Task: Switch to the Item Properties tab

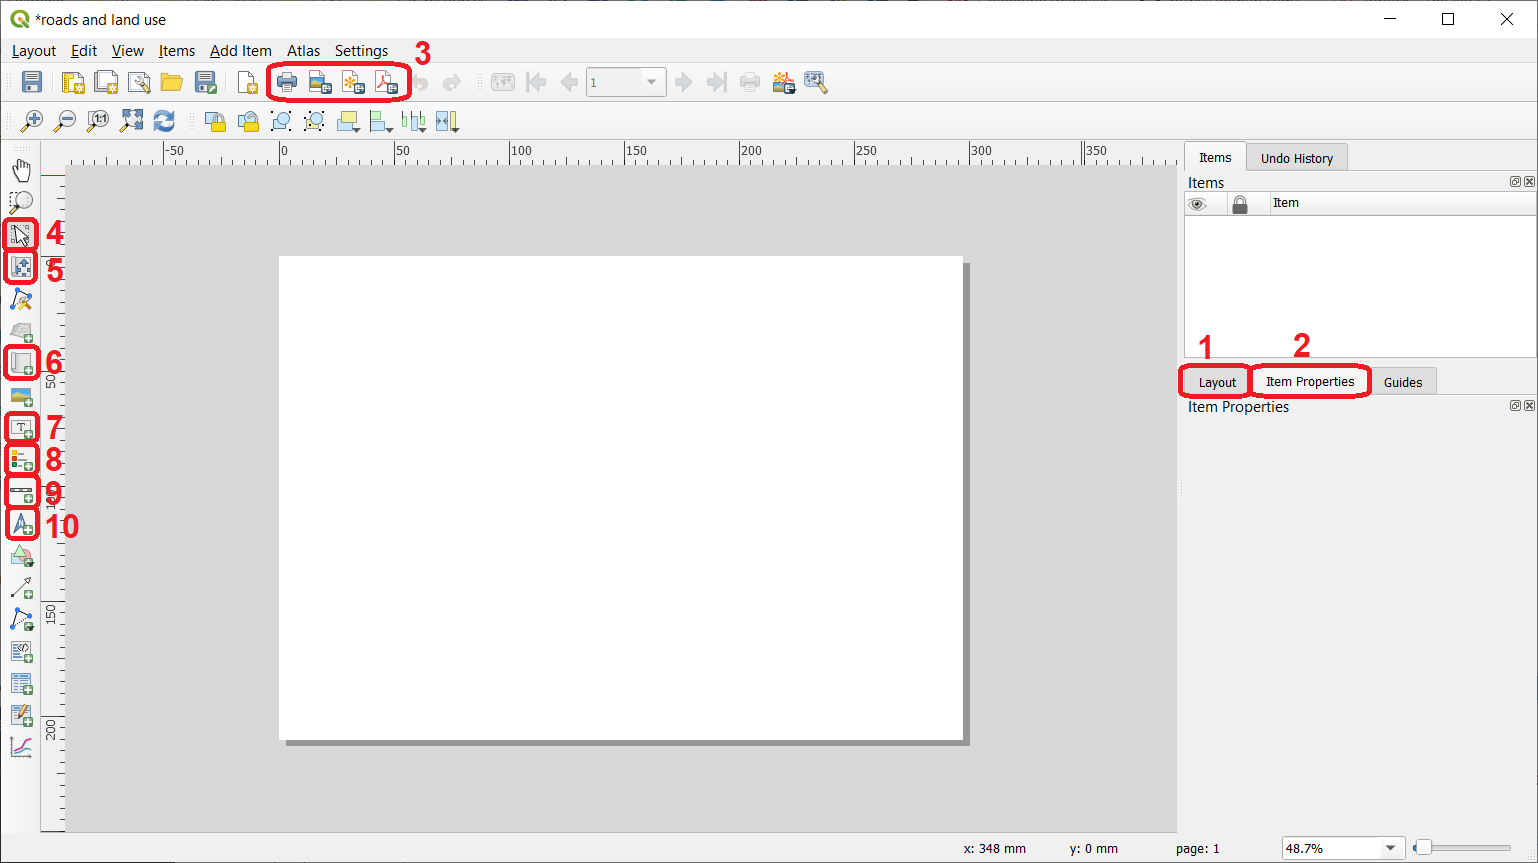Action: coord(1310,381)
